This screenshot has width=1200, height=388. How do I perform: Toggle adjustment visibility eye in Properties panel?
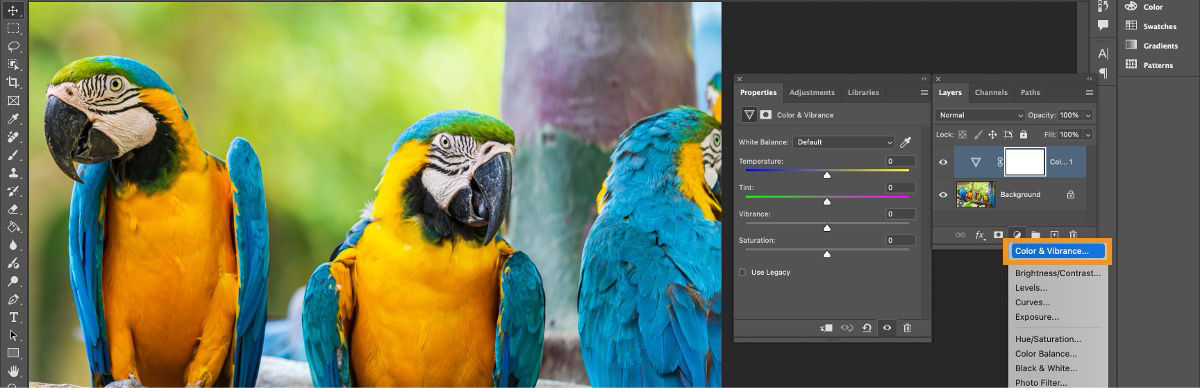tap(887, 327)
